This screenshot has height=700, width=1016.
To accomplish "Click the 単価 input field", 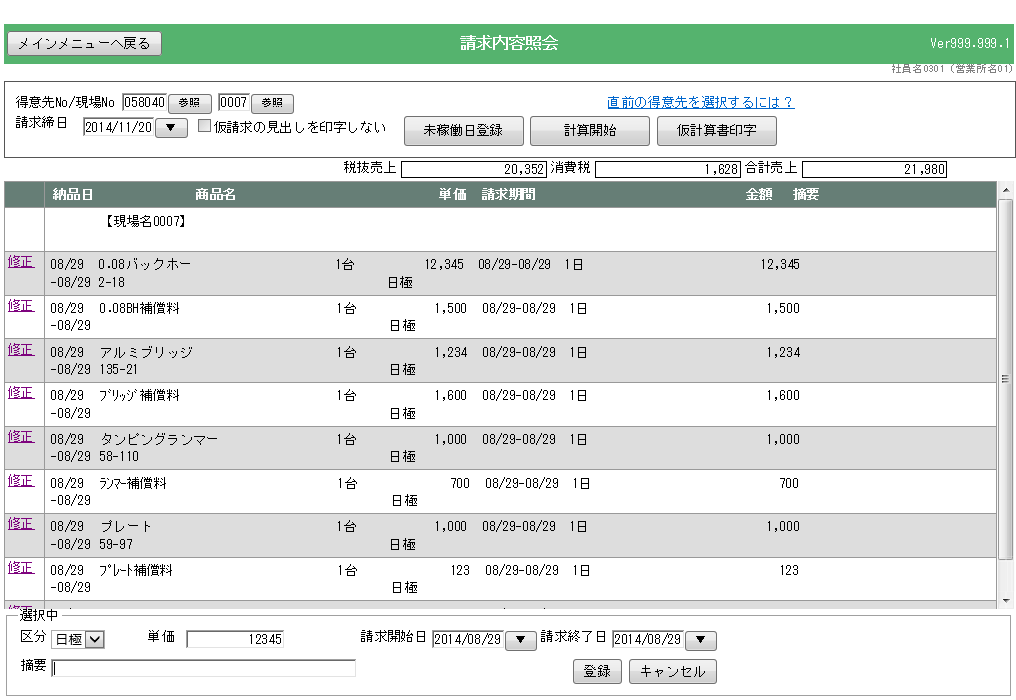I will pyautogui.click(x=235, y=639).
